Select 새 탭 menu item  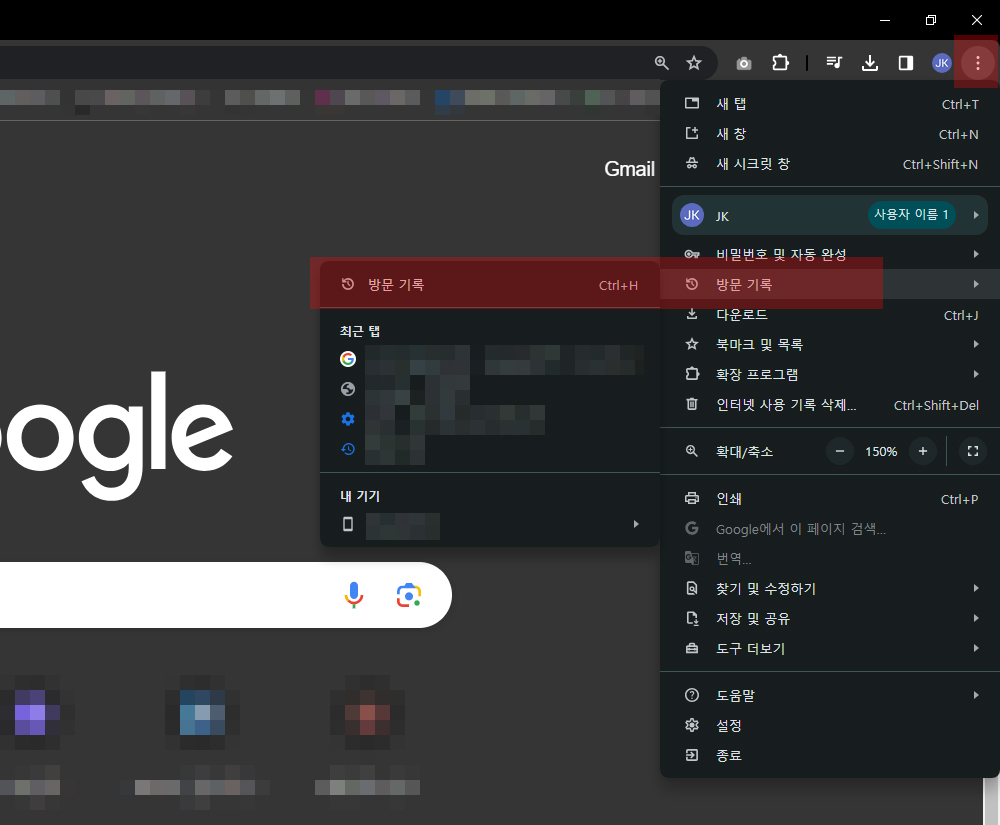coord(830,104)
